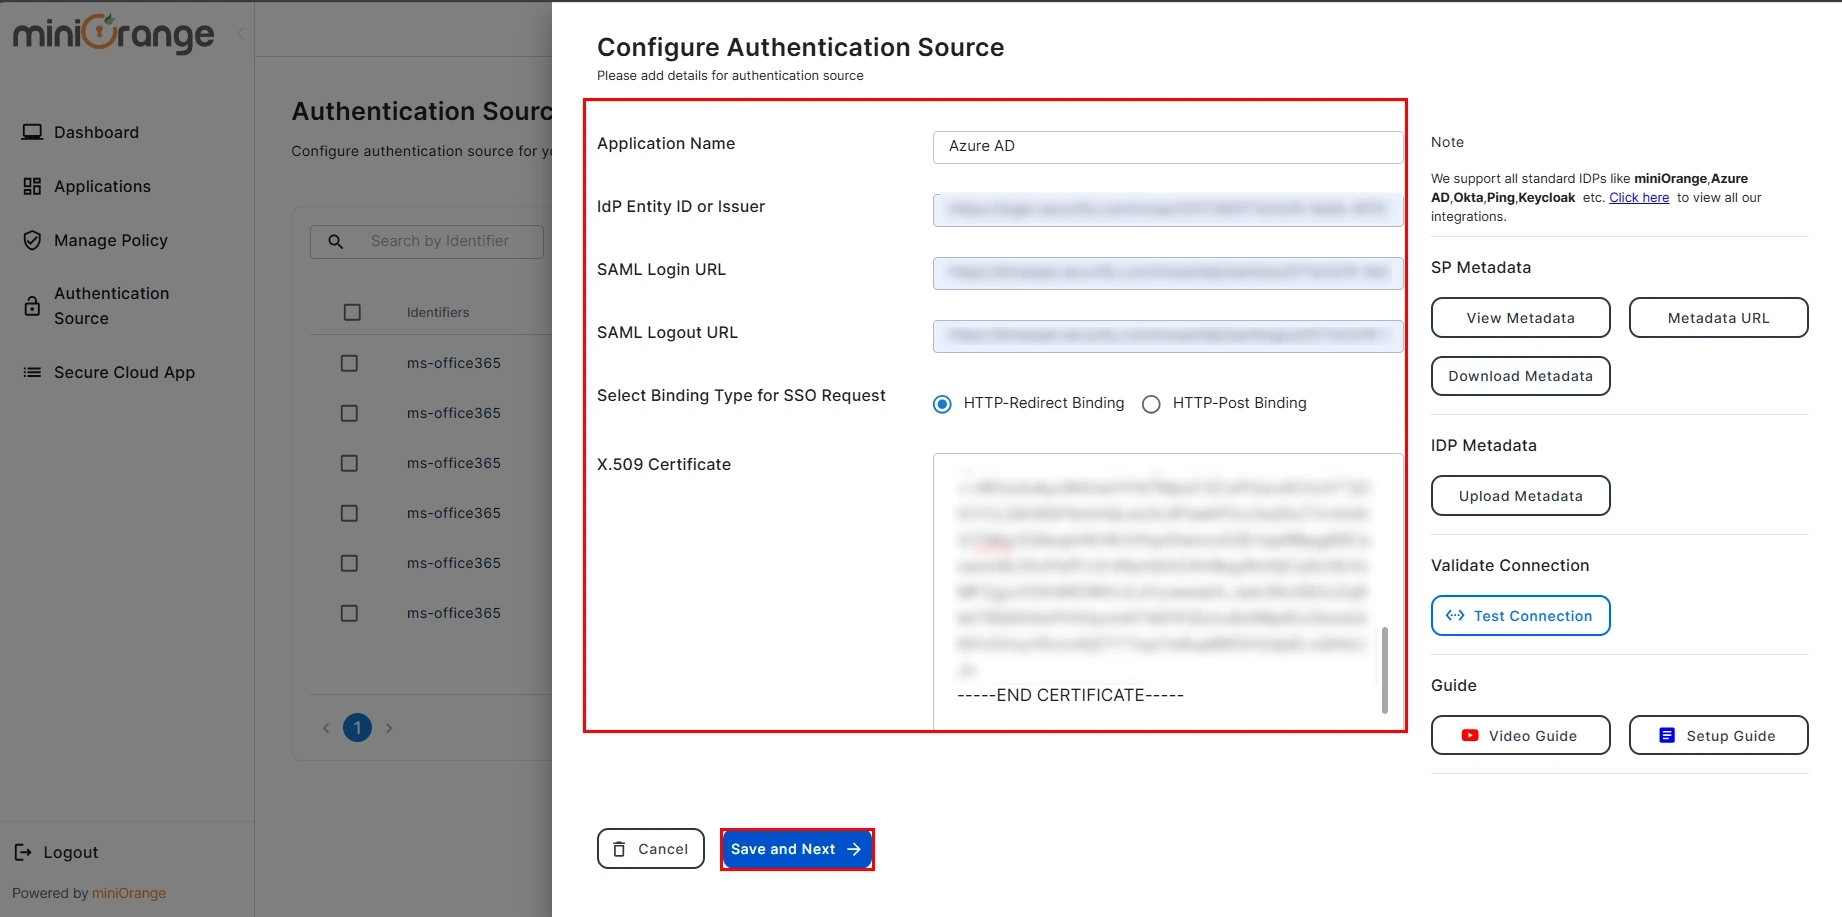1842x917 pixels.
Task: Check the second ms-office365 row checkbox
Action: pyautogui.click(x=349, y=413)
